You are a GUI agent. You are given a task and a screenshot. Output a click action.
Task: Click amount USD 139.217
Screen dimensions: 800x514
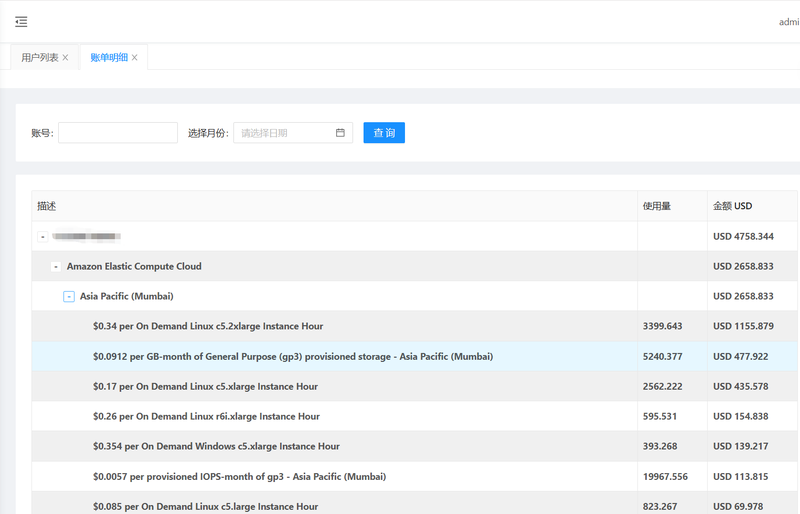pos(740,447)
